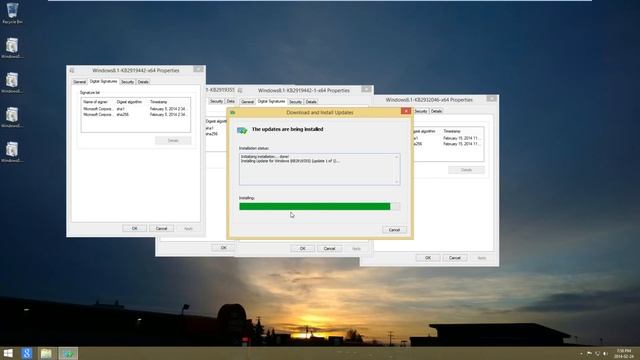Open File Explorer from the taskbar
The image size is (640, 360).
(x=46, y=353)
